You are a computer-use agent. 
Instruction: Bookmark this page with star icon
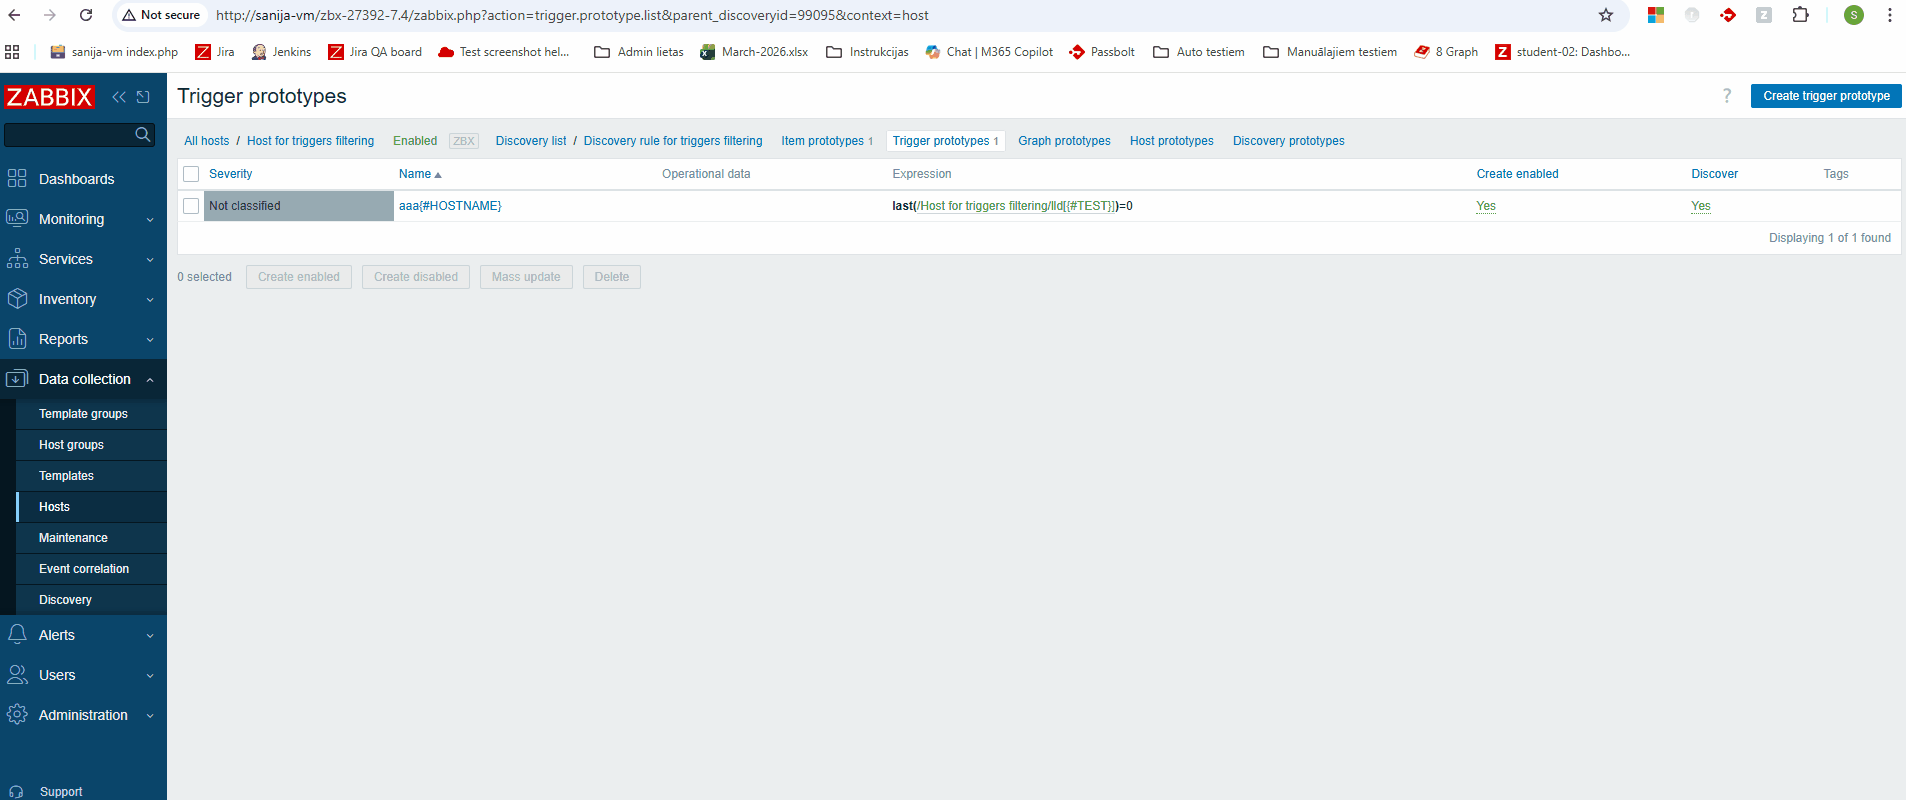(x=1606, y=15)
